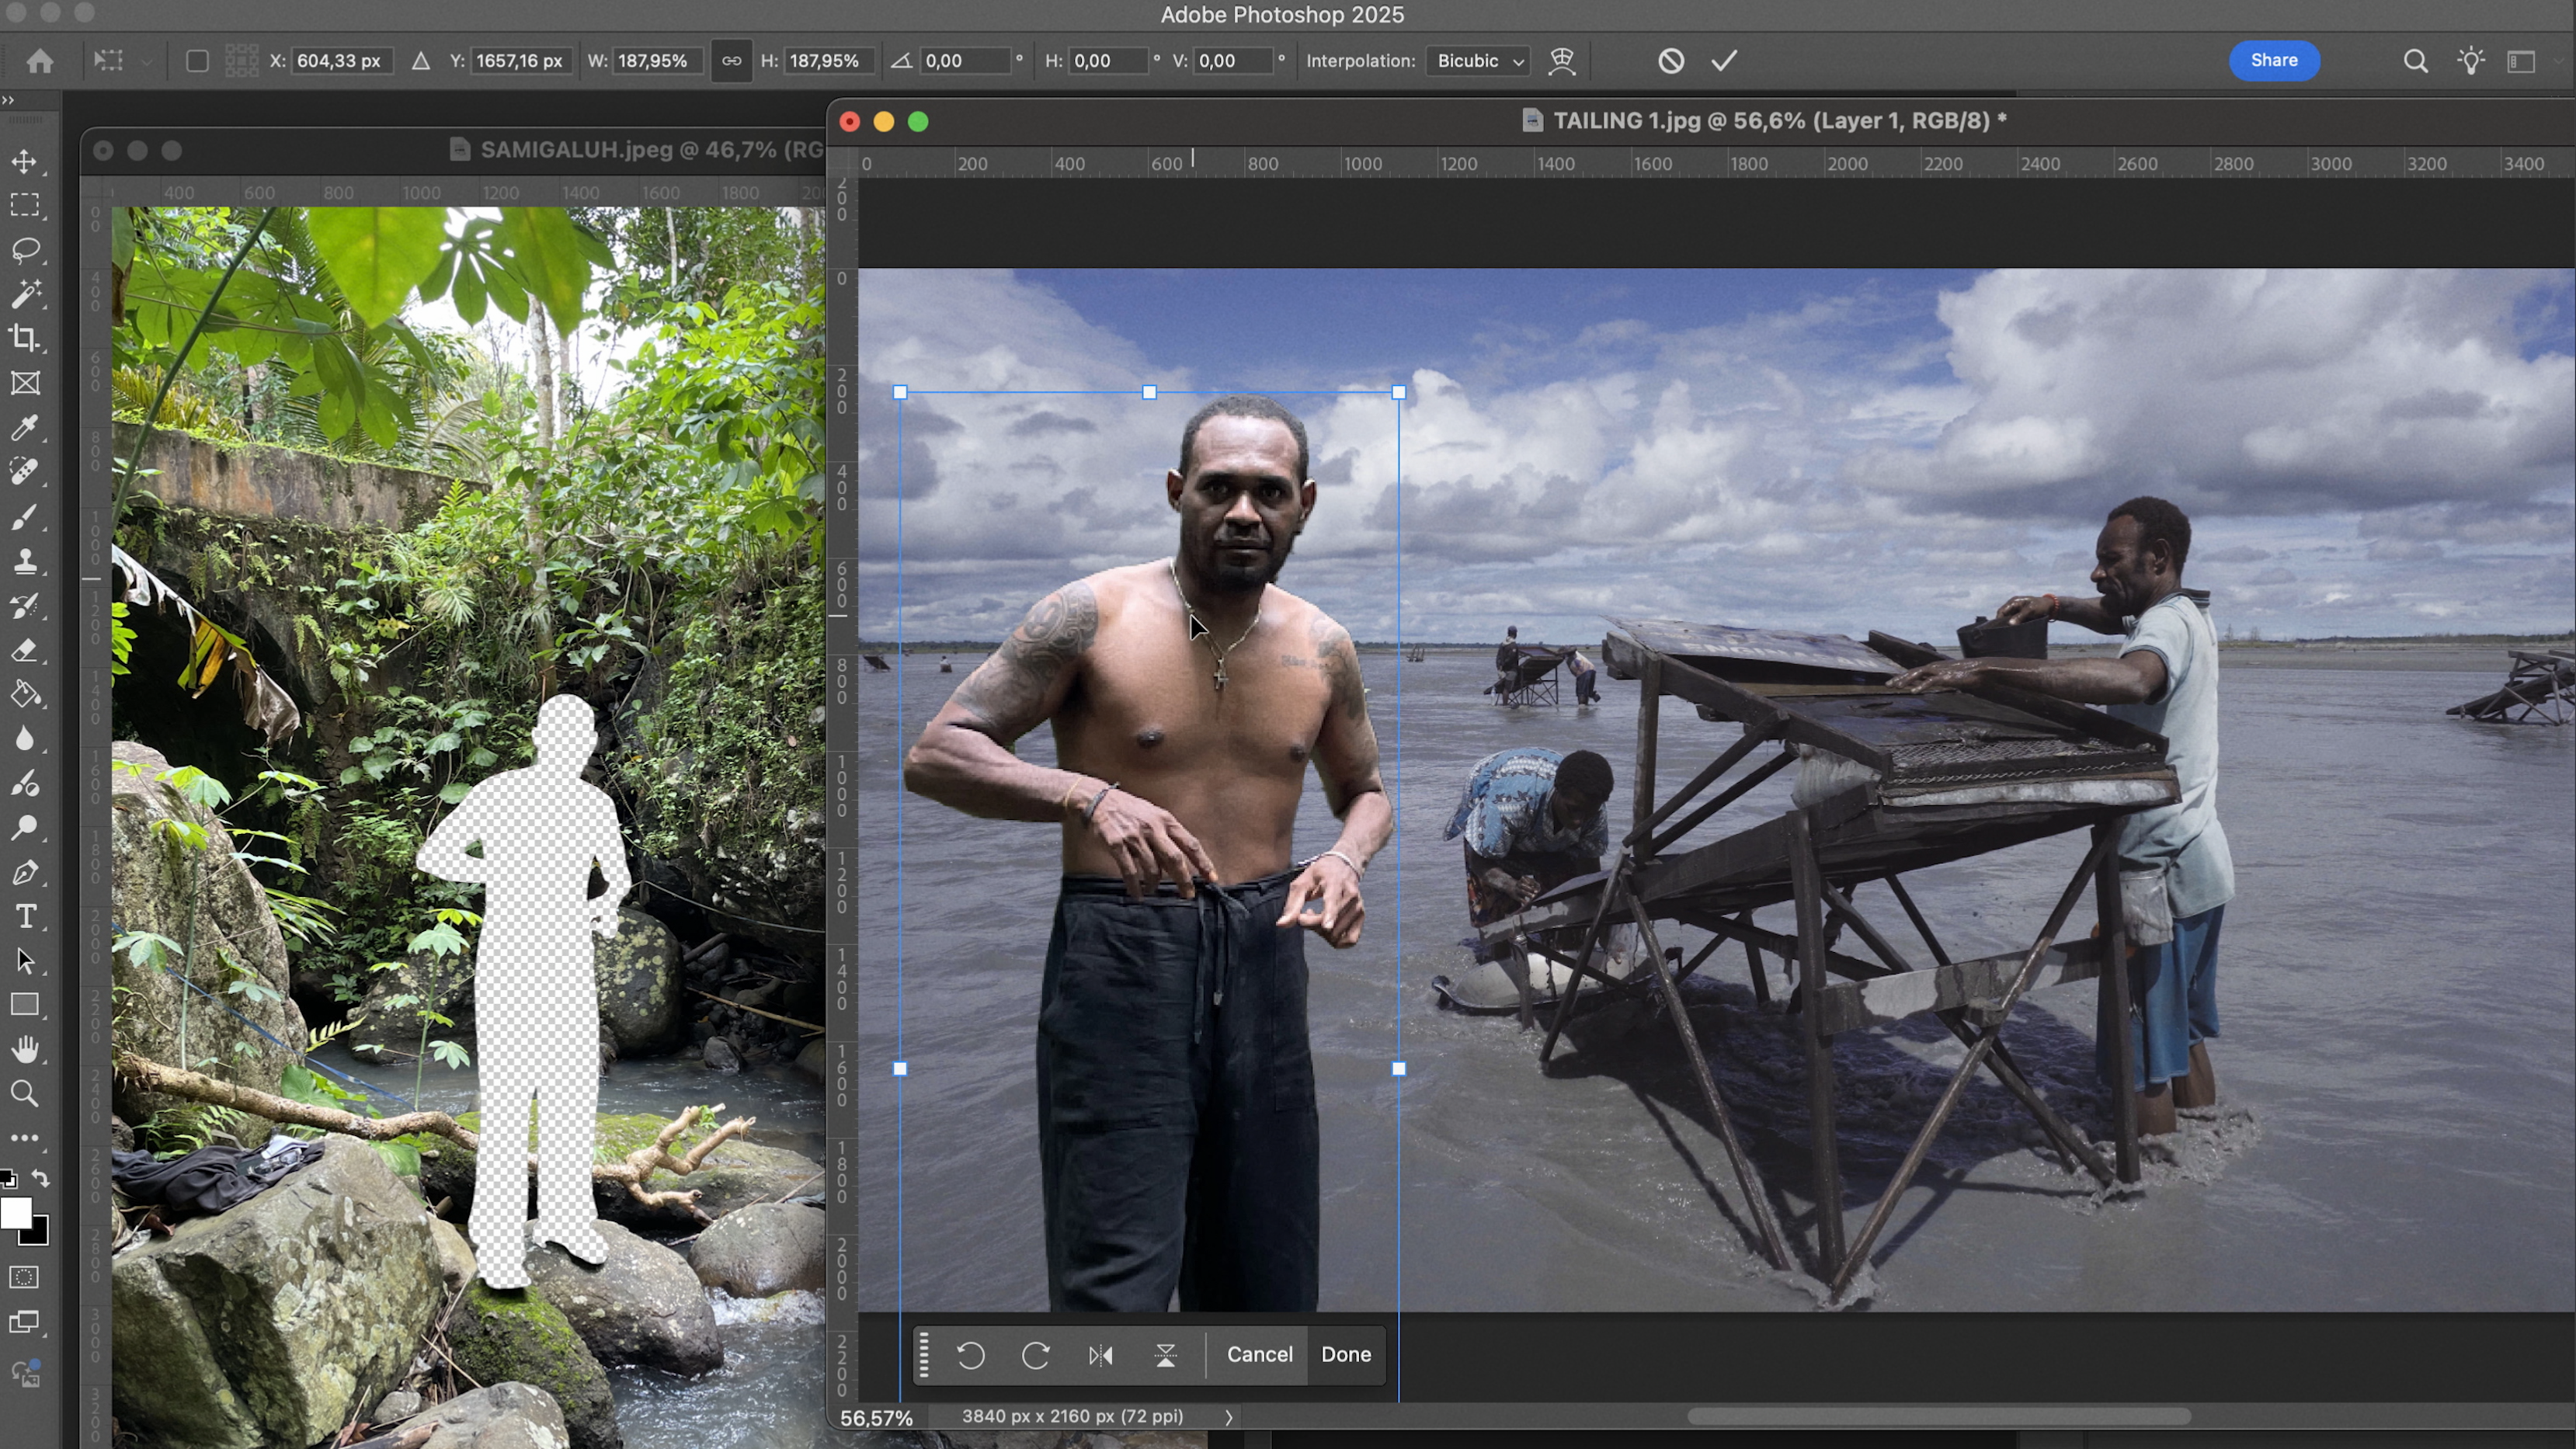Click the width percentage input field
This screenshot has width=2576, height=1449.
(654, 61)
